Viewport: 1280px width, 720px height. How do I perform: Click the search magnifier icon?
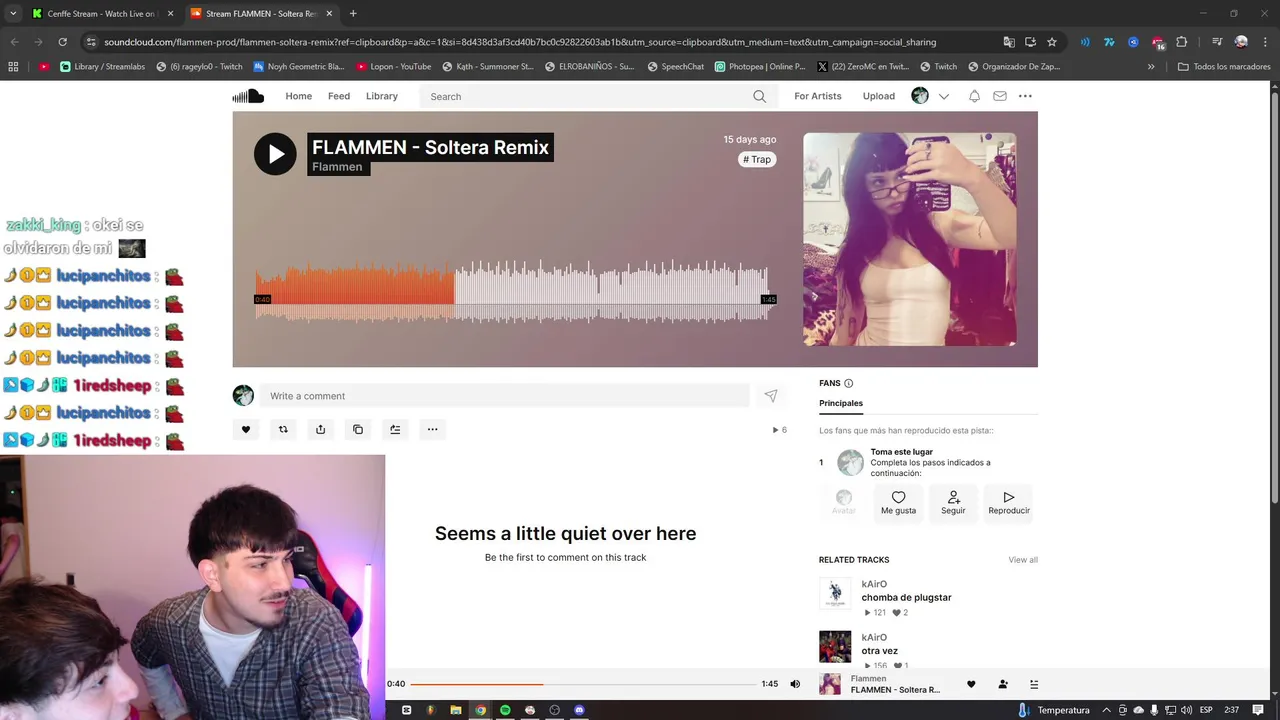coord(759,96)
